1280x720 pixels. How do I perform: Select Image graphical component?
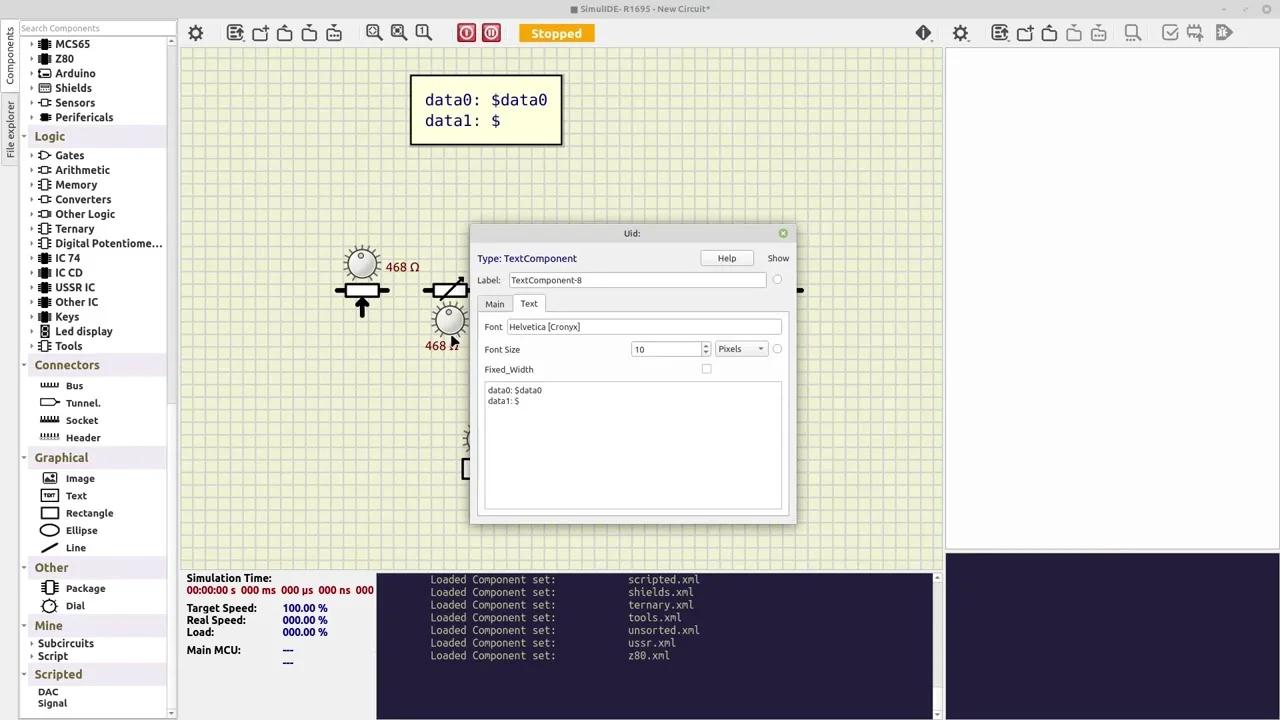point(80,478)
